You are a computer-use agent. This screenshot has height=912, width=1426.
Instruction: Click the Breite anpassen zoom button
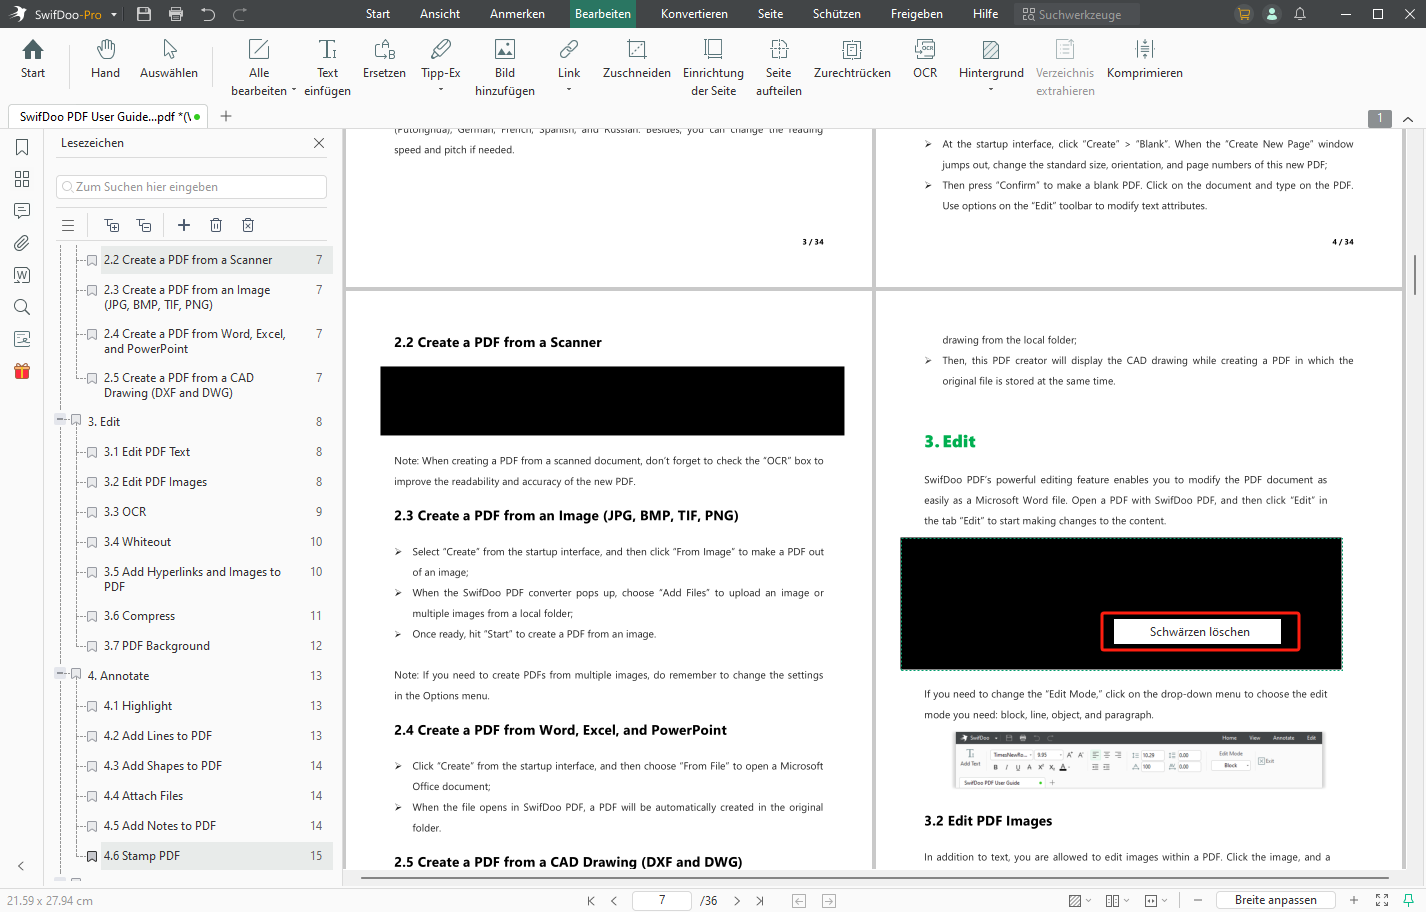1275,900
